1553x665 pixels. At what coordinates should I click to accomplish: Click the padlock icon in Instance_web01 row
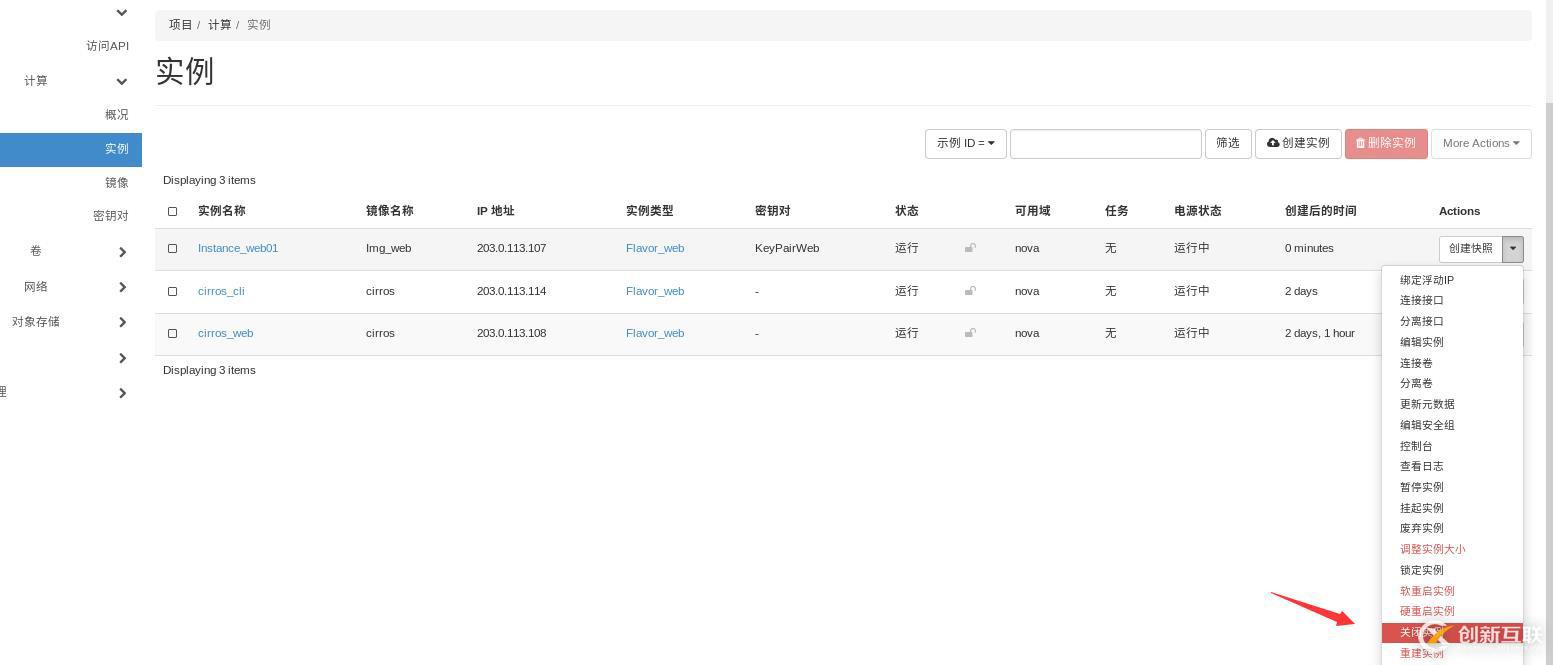[x=970, y=248]
